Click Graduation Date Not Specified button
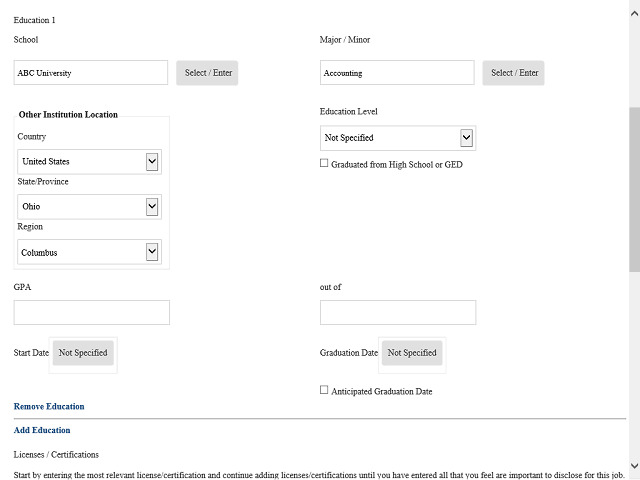 pos(412,353)
